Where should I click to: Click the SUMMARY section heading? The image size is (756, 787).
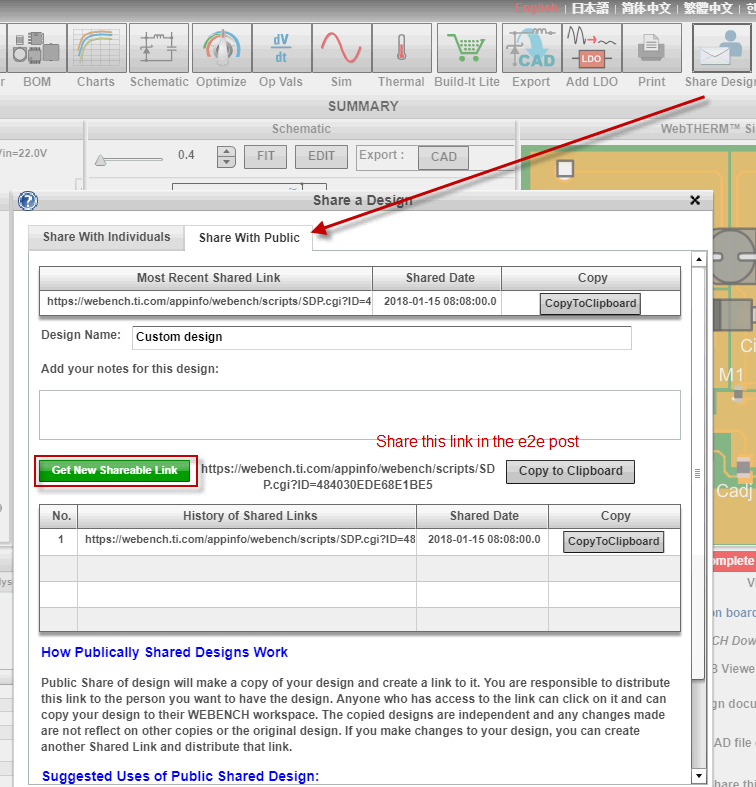[363, 106]
